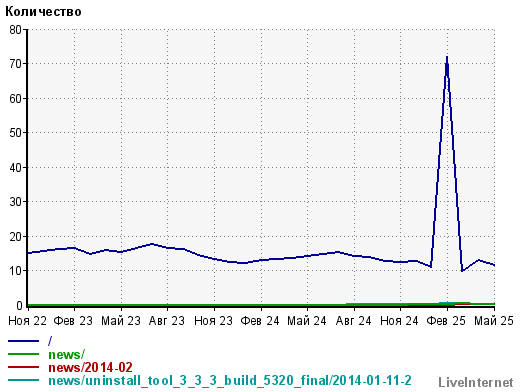Select the Авг 23 axis label
Screen dimensions: 520x392
click(x=167, y=321)
